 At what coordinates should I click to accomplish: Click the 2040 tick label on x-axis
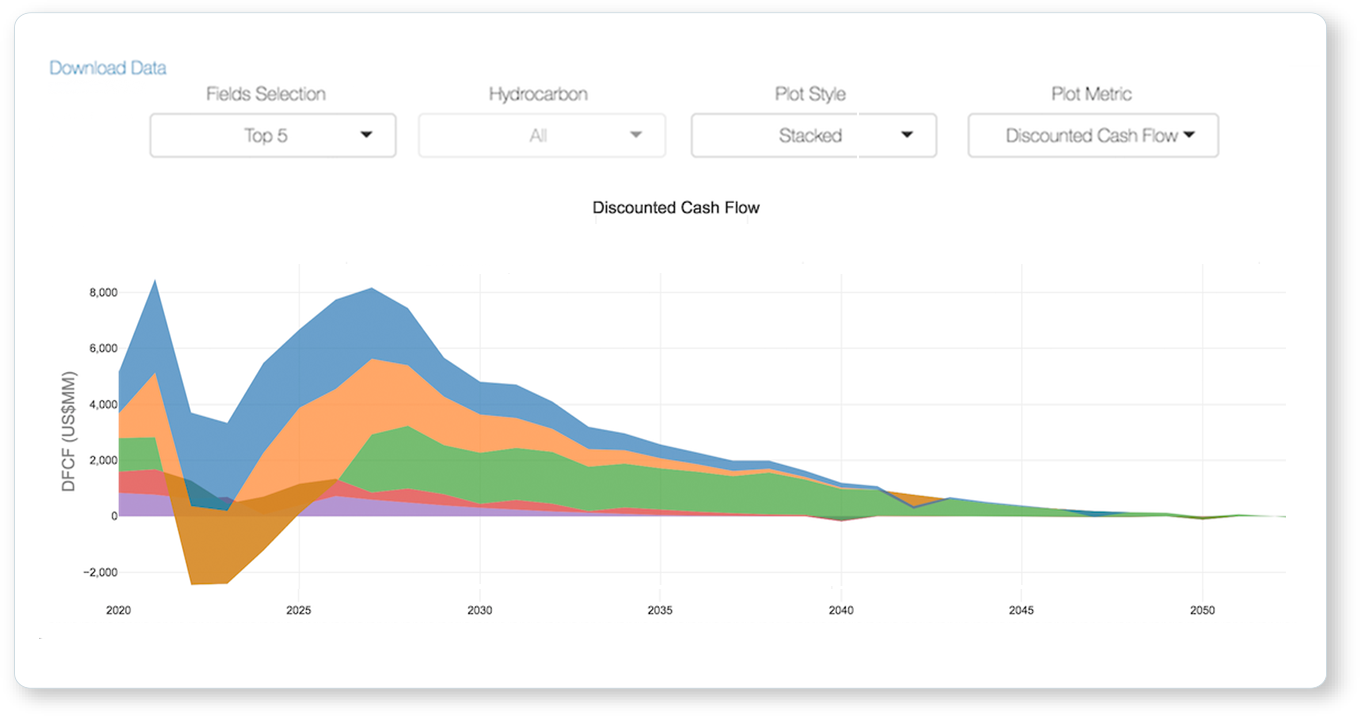[841, 610]
